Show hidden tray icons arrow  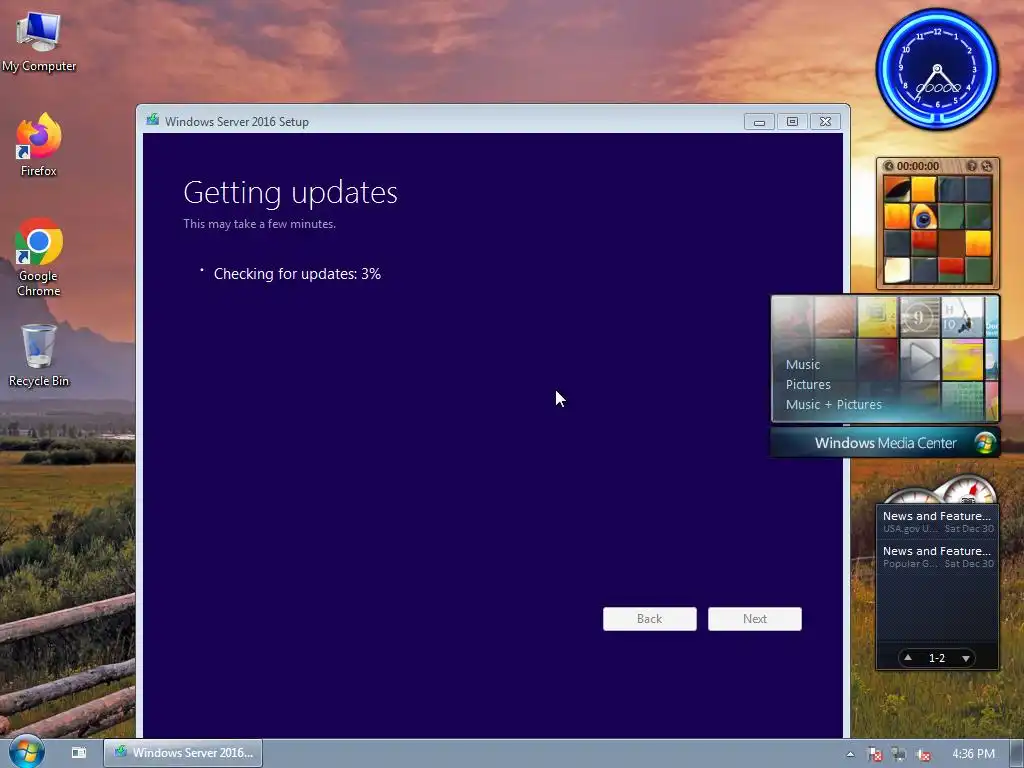850,754
